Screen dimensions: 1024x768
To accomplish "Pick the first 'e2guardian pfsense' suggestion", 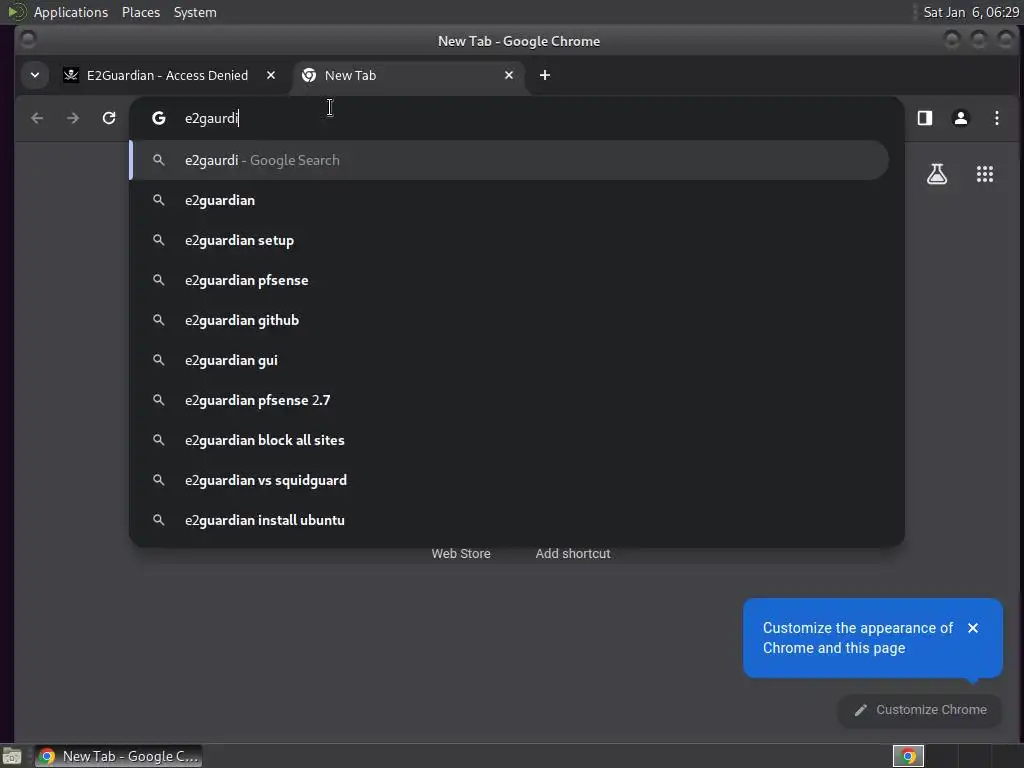I will tap(510, 280).
